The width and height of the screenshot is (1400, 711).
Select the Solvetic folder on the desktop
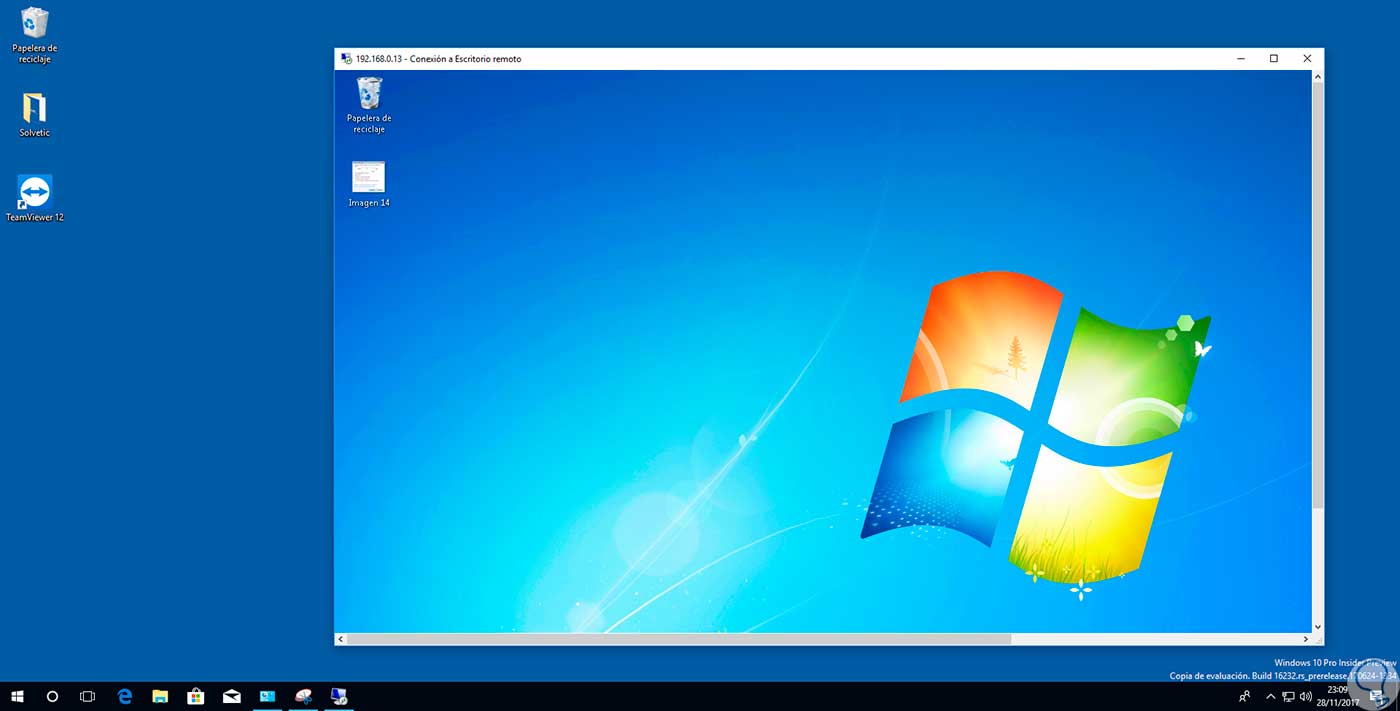34,114
